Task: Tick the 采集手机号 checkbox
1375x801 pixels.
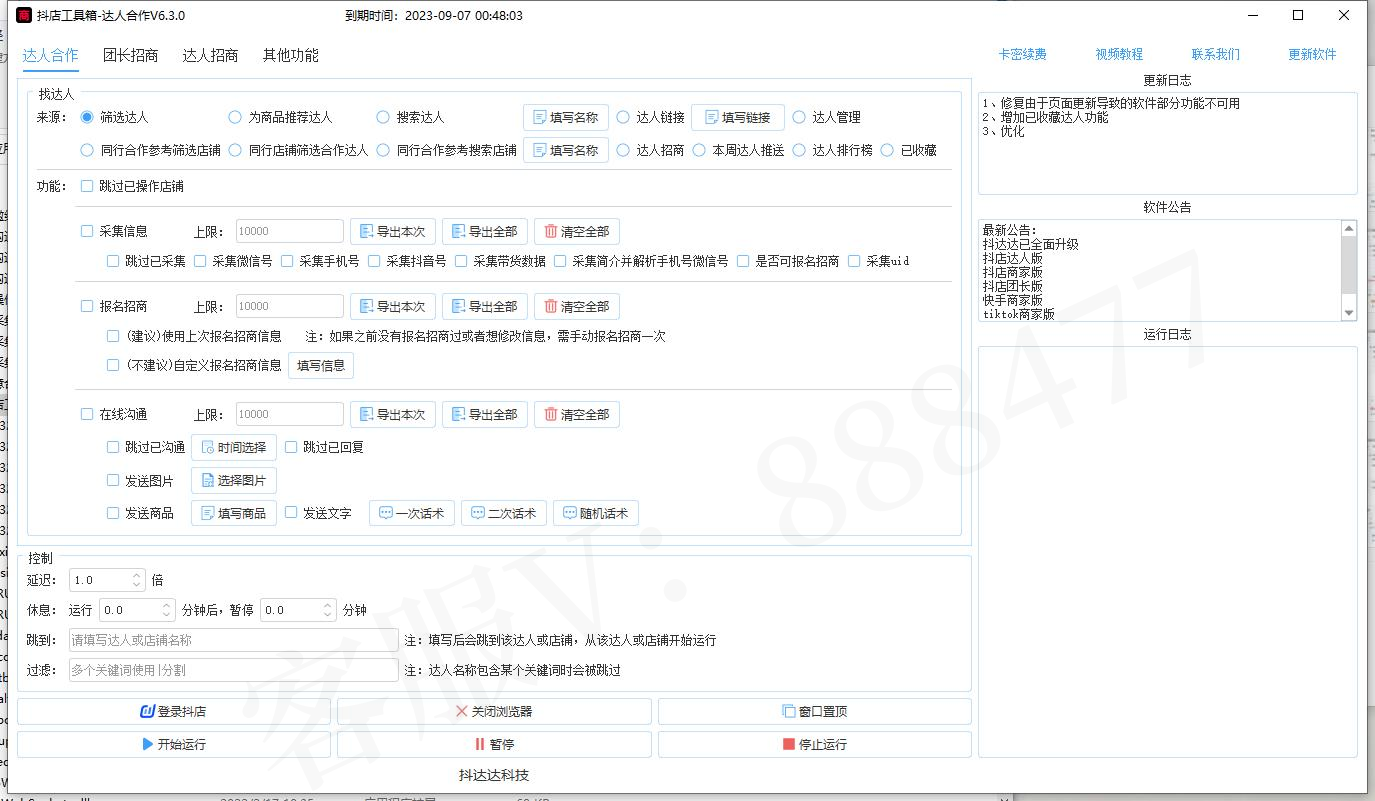Action: pyautogui.click(x=287, y=261)
